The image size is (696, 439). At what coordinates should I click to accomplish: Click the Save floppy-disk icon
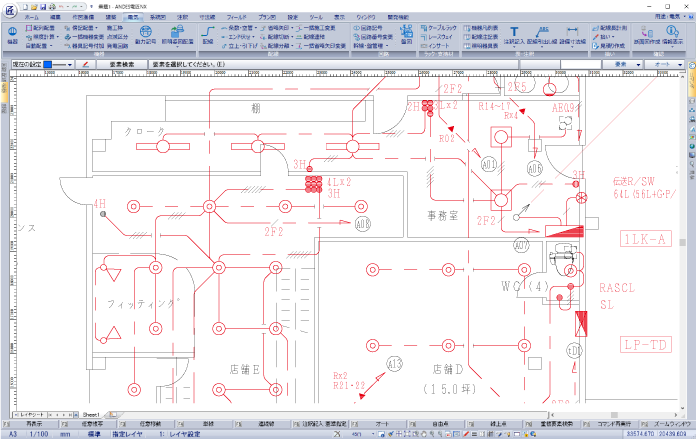click(x=43, y=7)
